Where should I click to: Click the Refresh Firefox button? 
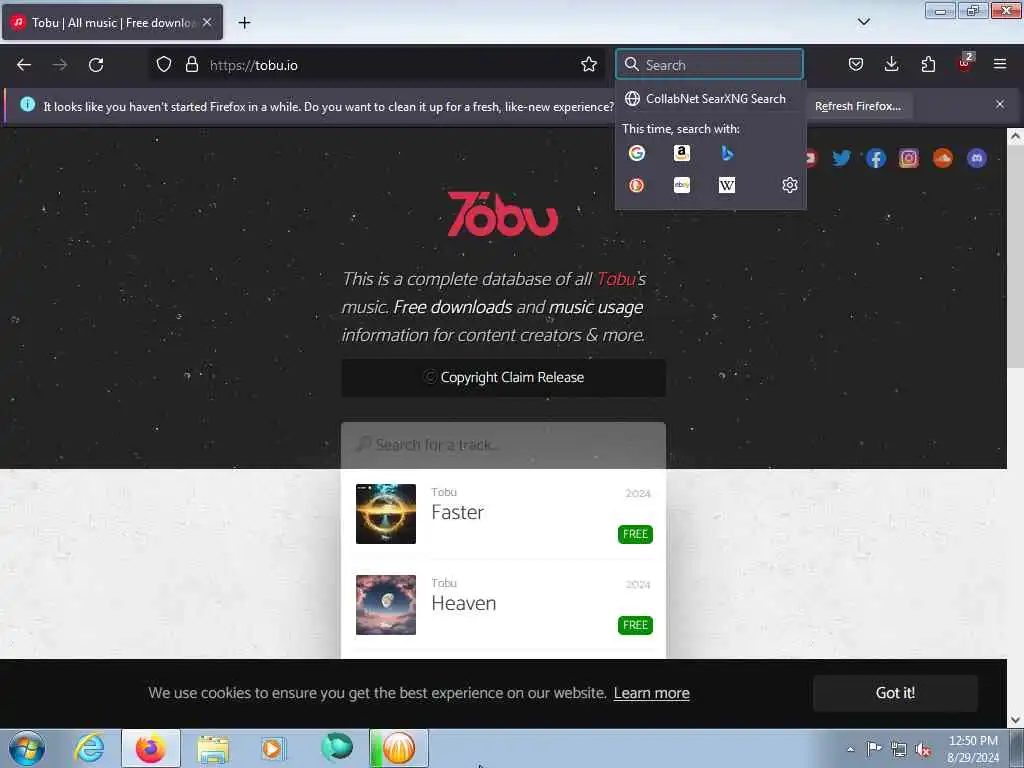(x=857, y=106)
